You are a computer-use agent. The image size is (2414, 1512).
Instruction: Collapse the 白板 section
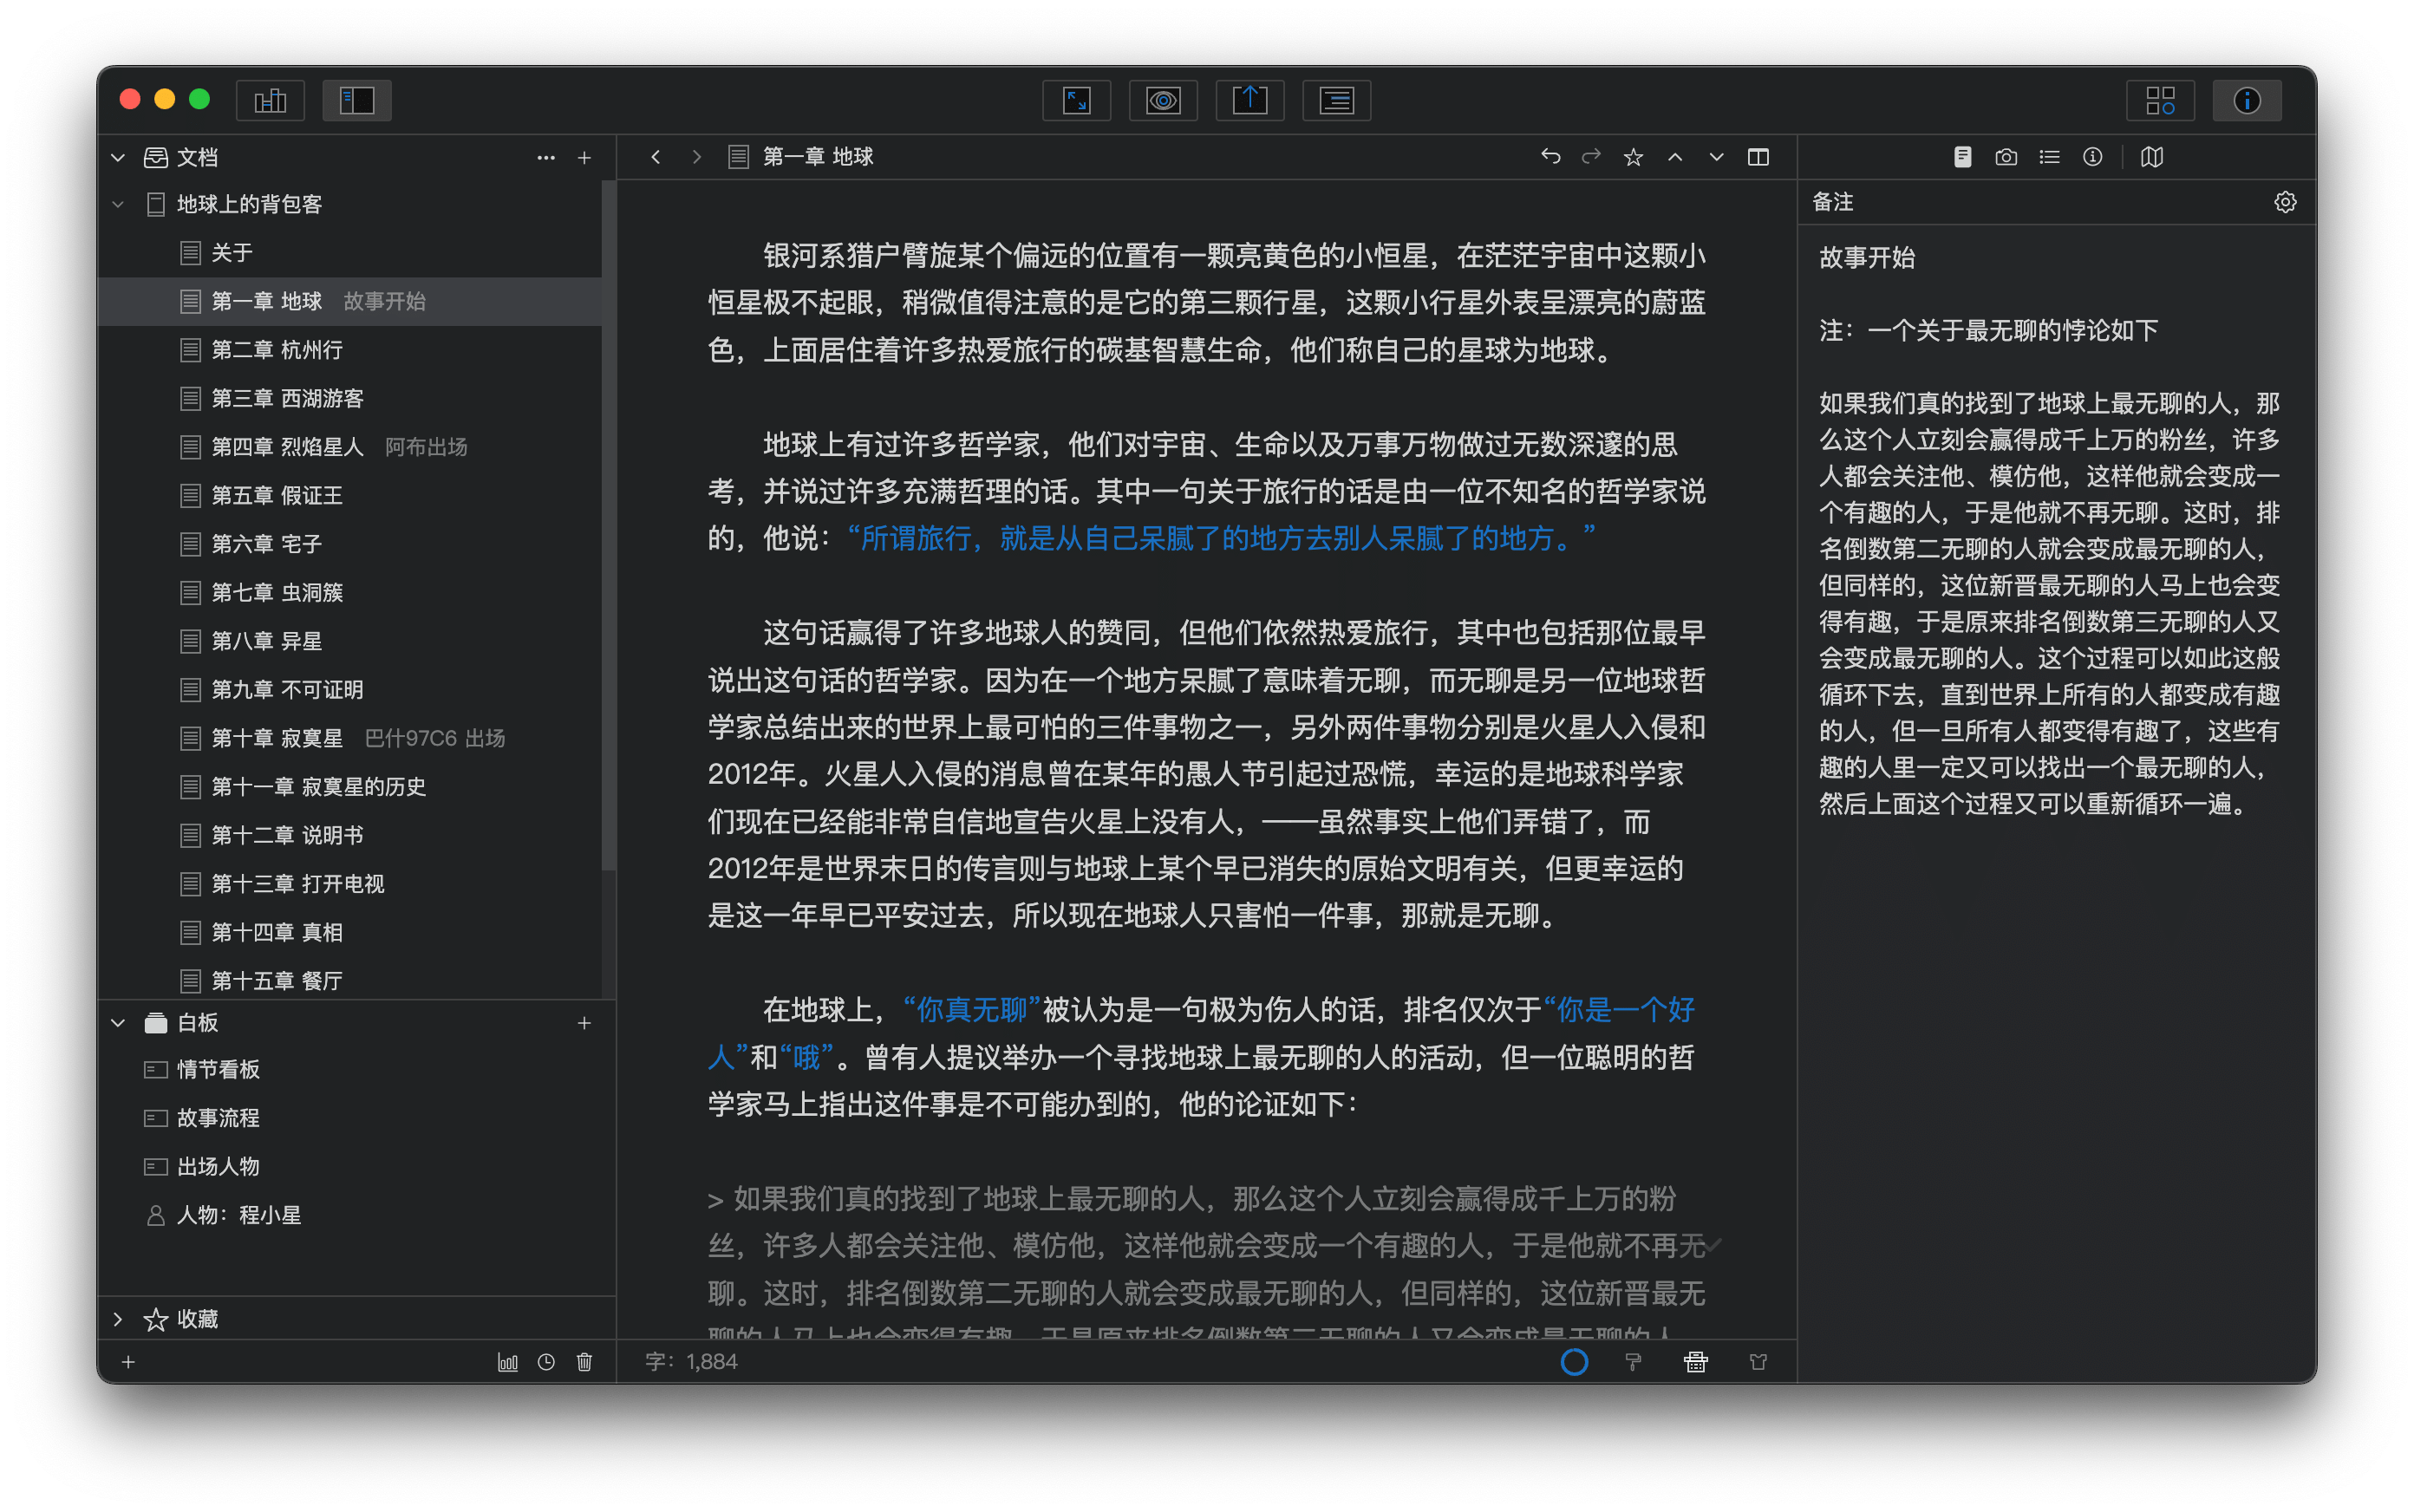coord(118,1022)
